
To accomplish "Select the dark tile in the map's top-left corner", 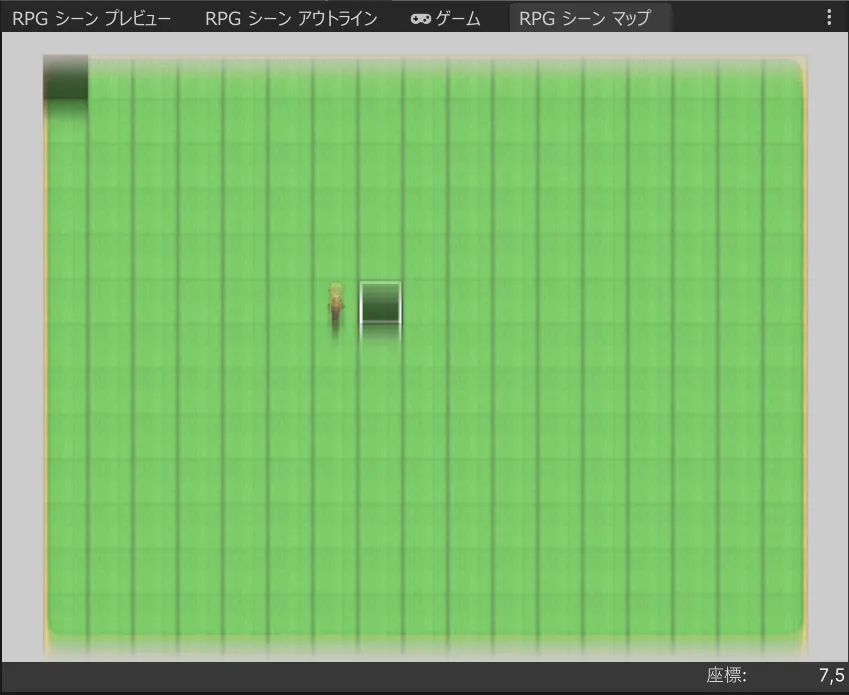I will (x=66, y=78).
